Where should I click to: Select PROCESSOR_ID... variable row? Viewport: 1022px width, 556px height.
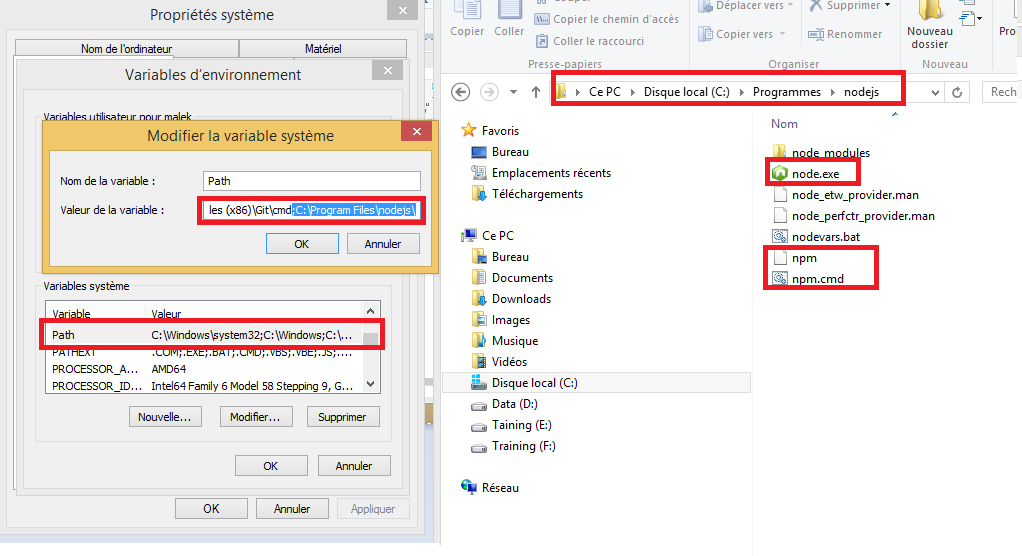click(x=205, y=386)
